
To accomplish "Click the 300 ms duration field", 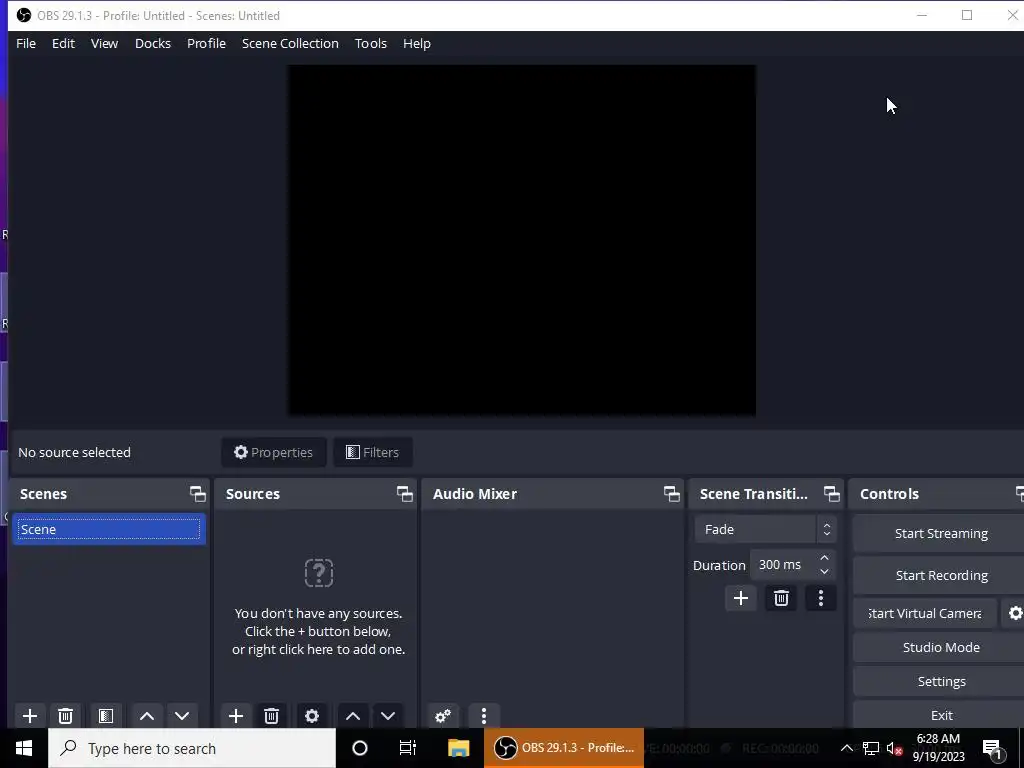I will point(783,564).
